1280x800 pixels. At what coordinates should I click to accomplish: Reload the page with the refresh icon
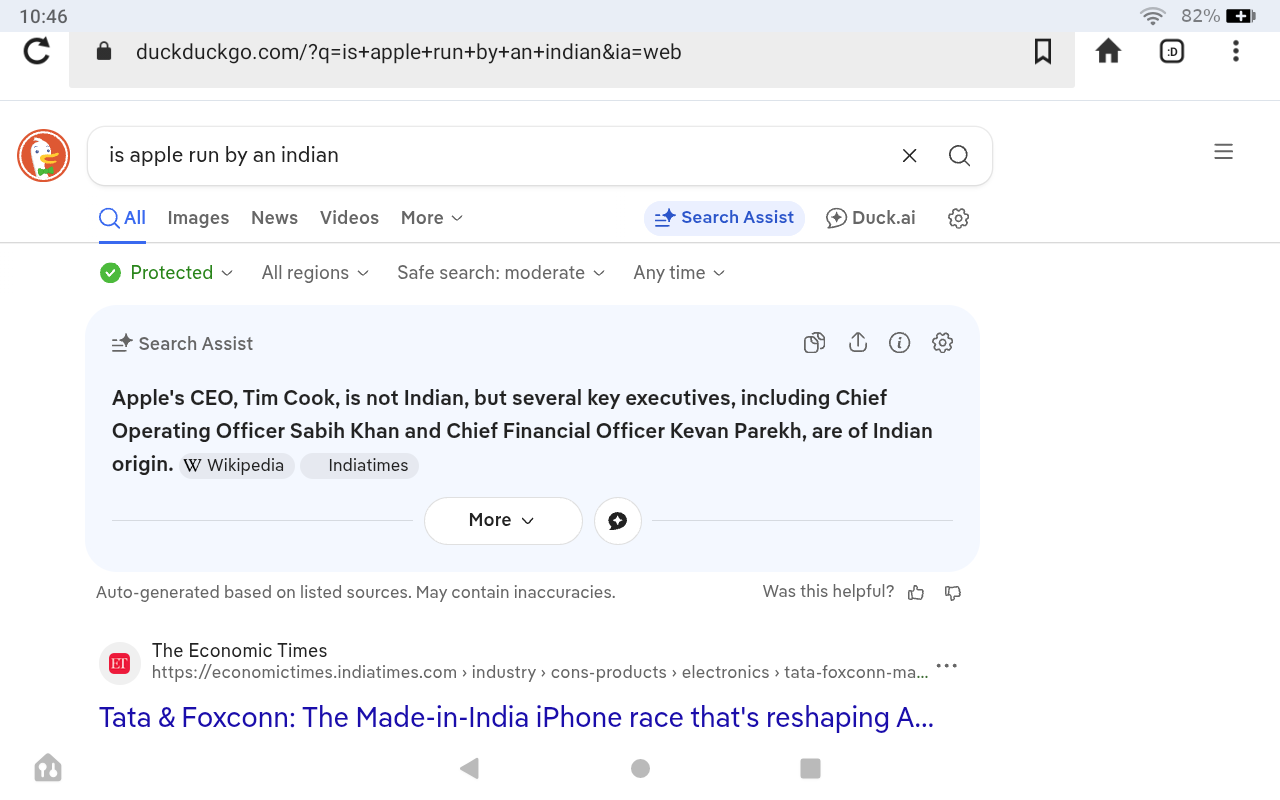(x=37, y=51)
